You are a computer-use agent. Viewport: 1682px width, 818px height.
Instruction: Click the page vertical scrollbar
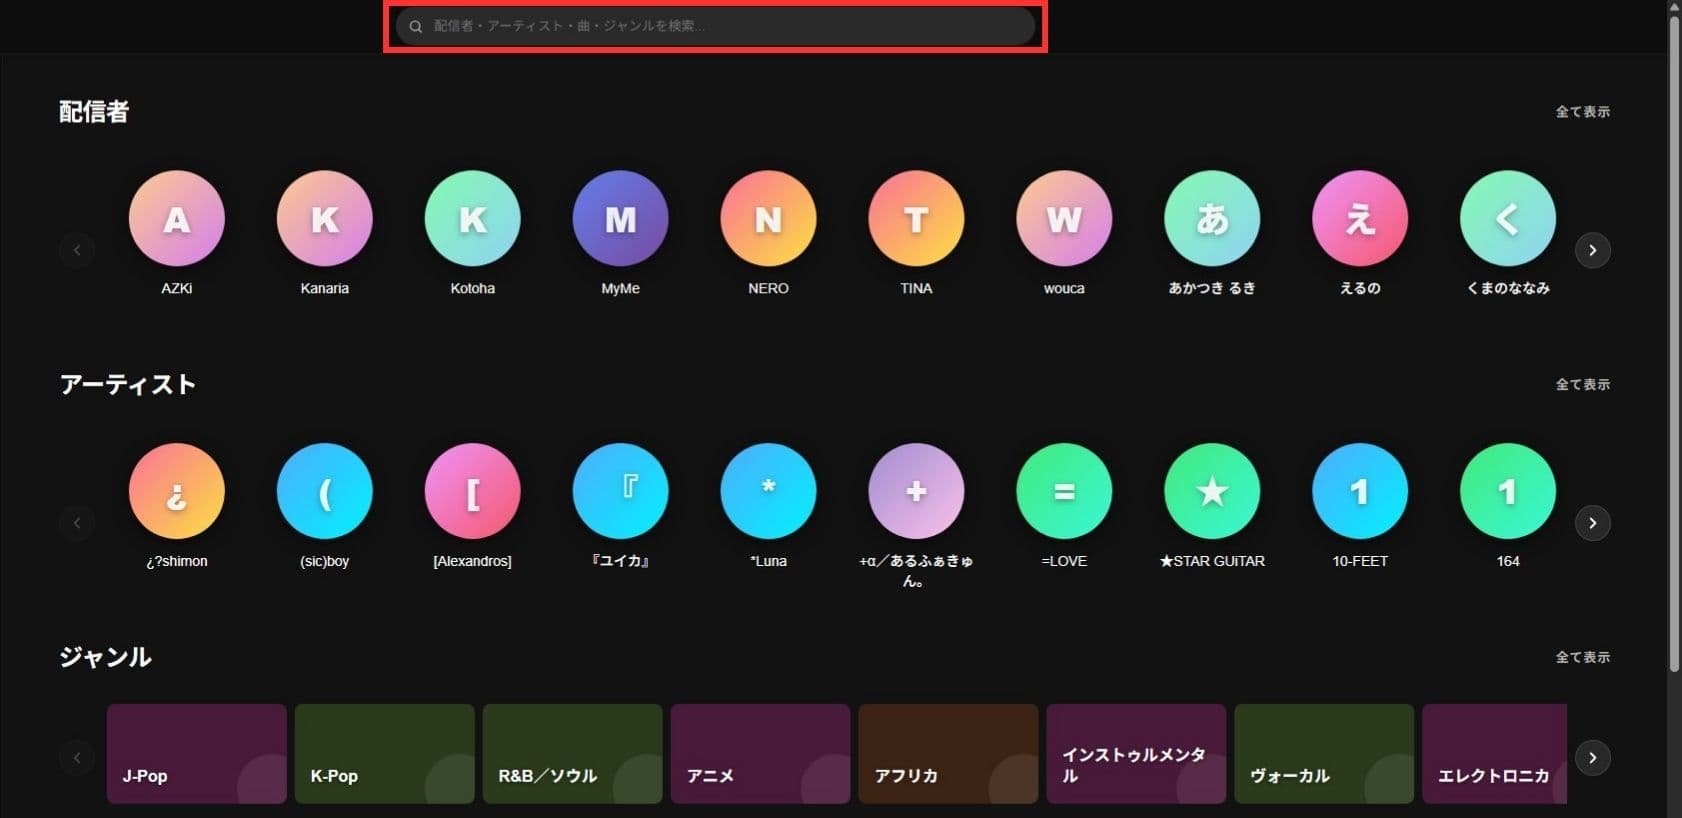pyautogui.click(x=1674, y=340)
